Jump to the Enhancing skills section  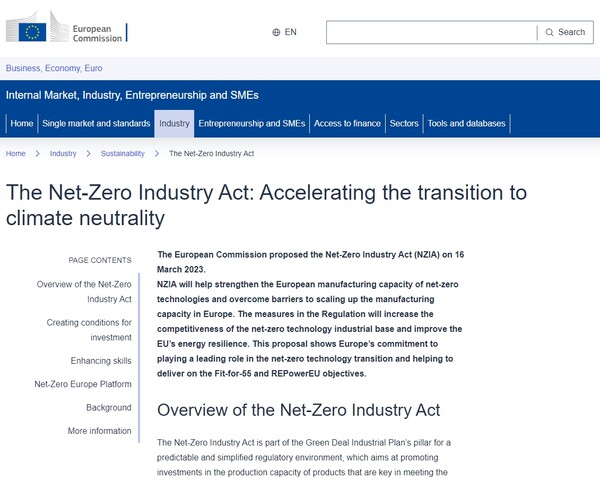click(x=101, y=361)
